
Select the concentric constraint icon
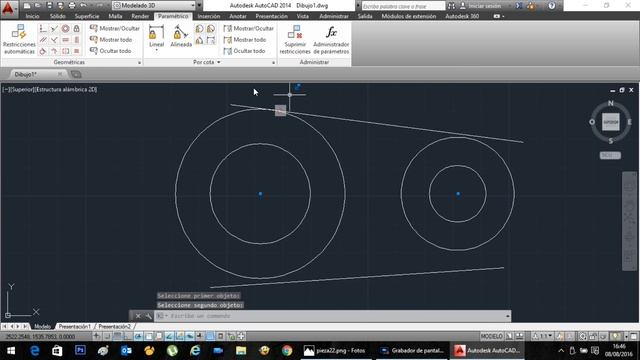(x=65, y=29)
